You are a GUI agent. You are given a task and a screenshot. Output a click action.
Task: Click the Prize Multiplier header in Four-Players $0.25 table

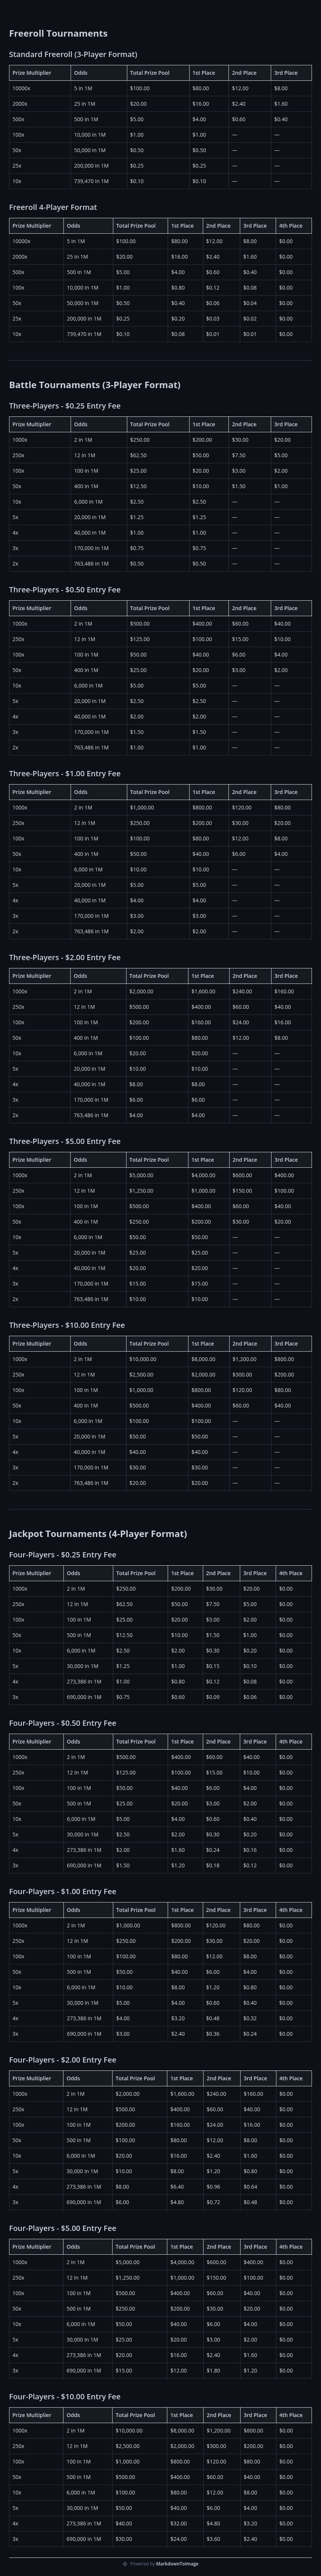[x=36, y=1573]
